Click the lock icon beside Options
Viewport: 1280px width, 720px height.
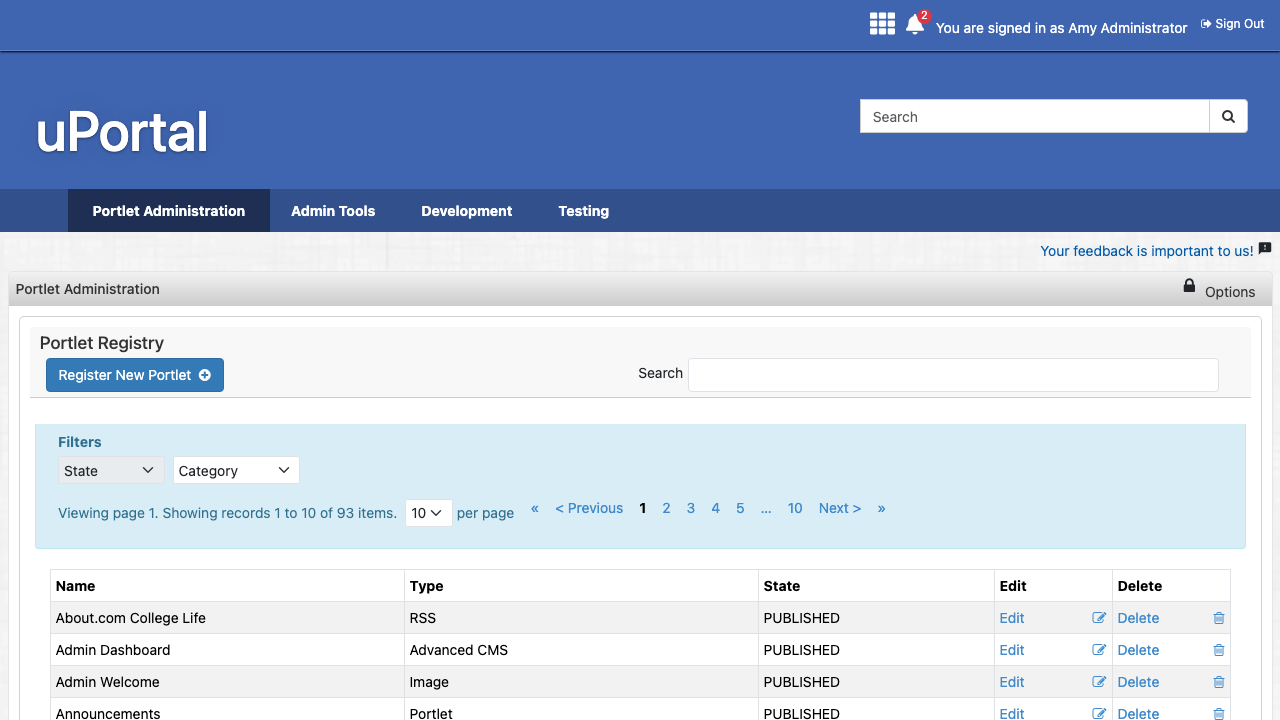tap(1189, 286)
